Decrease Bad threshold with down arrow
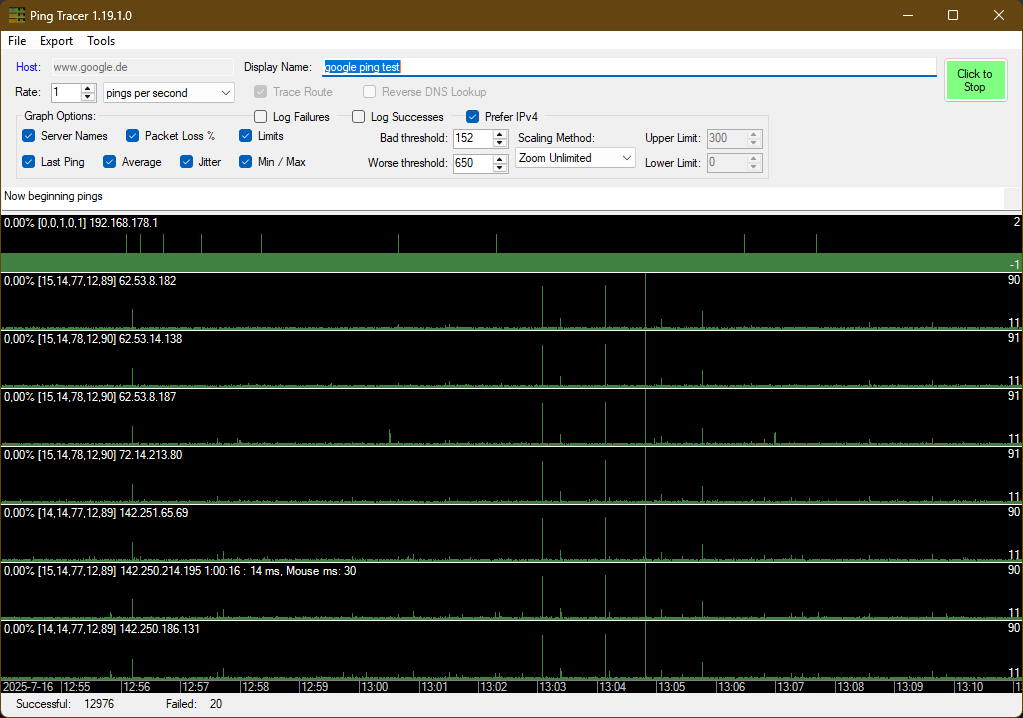The image size is (1023, 718). [x=500, y=143]
